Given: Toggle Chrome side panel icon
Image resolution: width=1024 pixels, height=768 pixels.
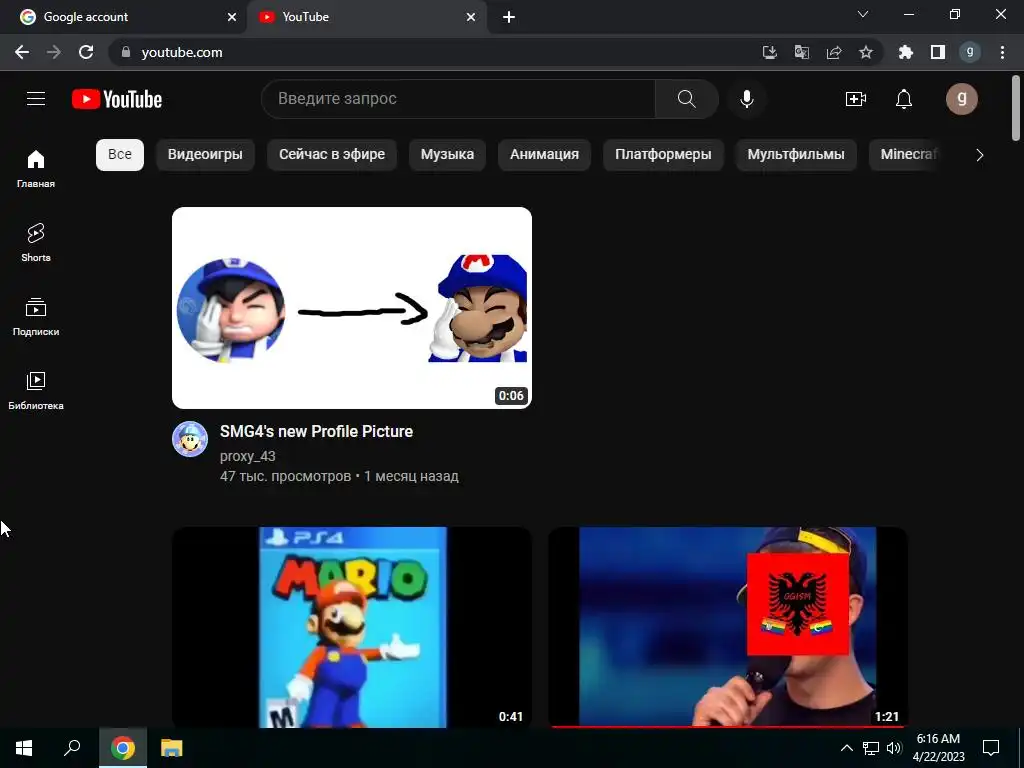Looking at the screenshot, I should tap(938, 52).
